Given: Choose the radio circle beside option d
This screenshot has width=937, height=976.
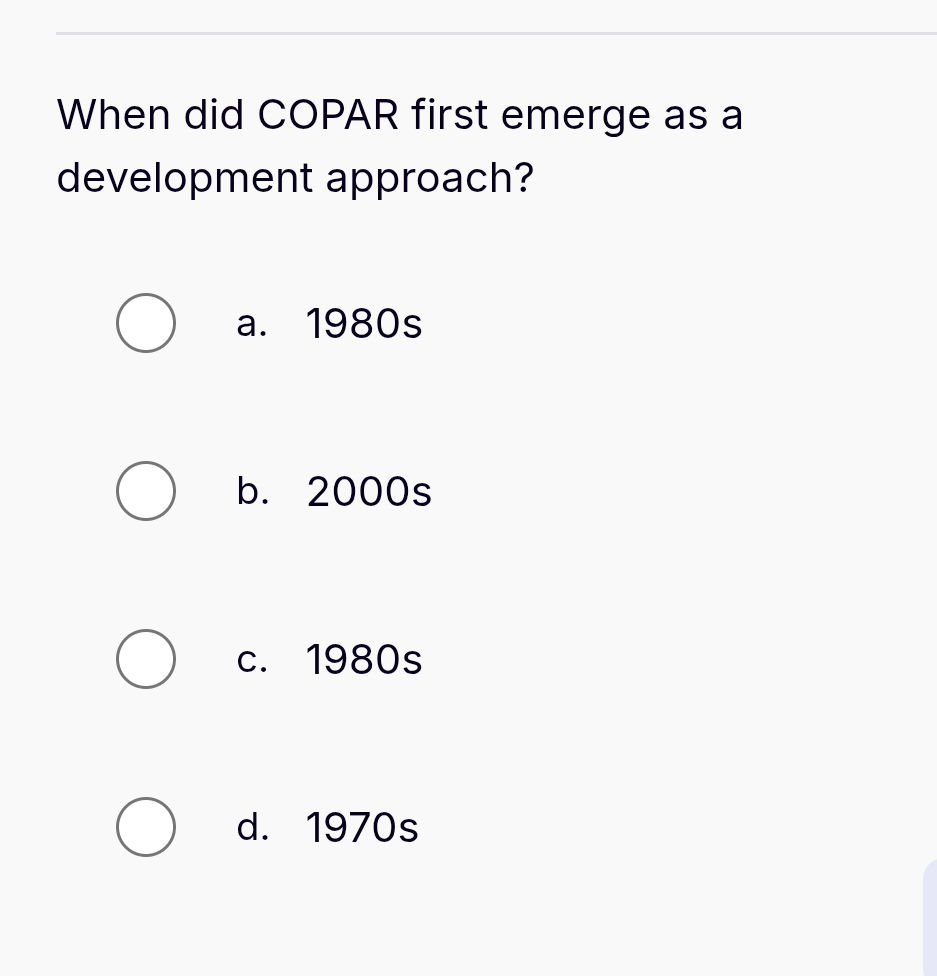Looking at the screenshot, I should coord(146,827).
